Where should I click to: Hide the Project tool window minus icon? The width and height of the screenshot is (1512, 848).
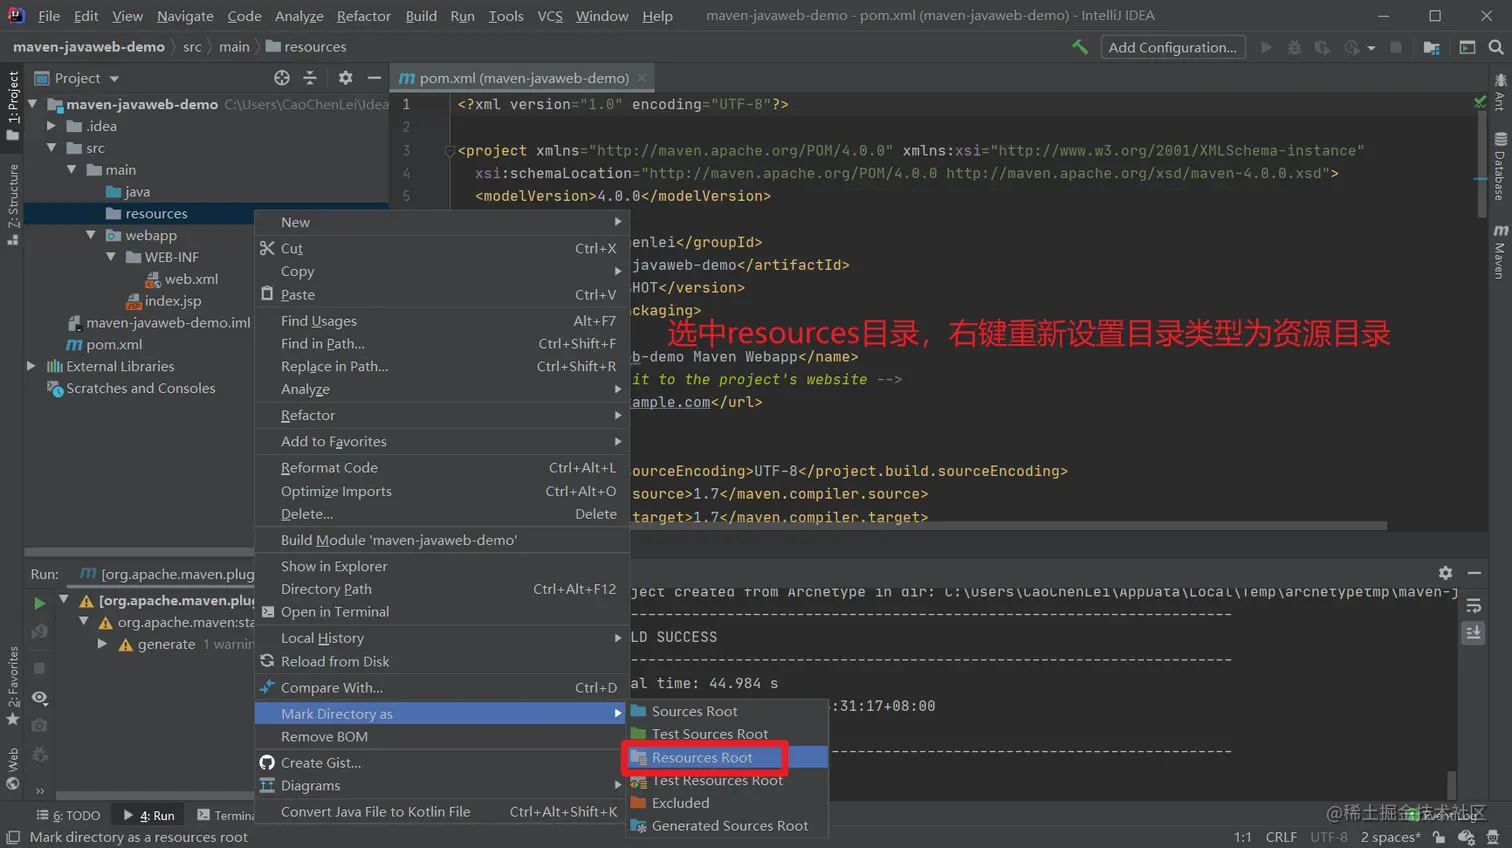coord(374,78)
